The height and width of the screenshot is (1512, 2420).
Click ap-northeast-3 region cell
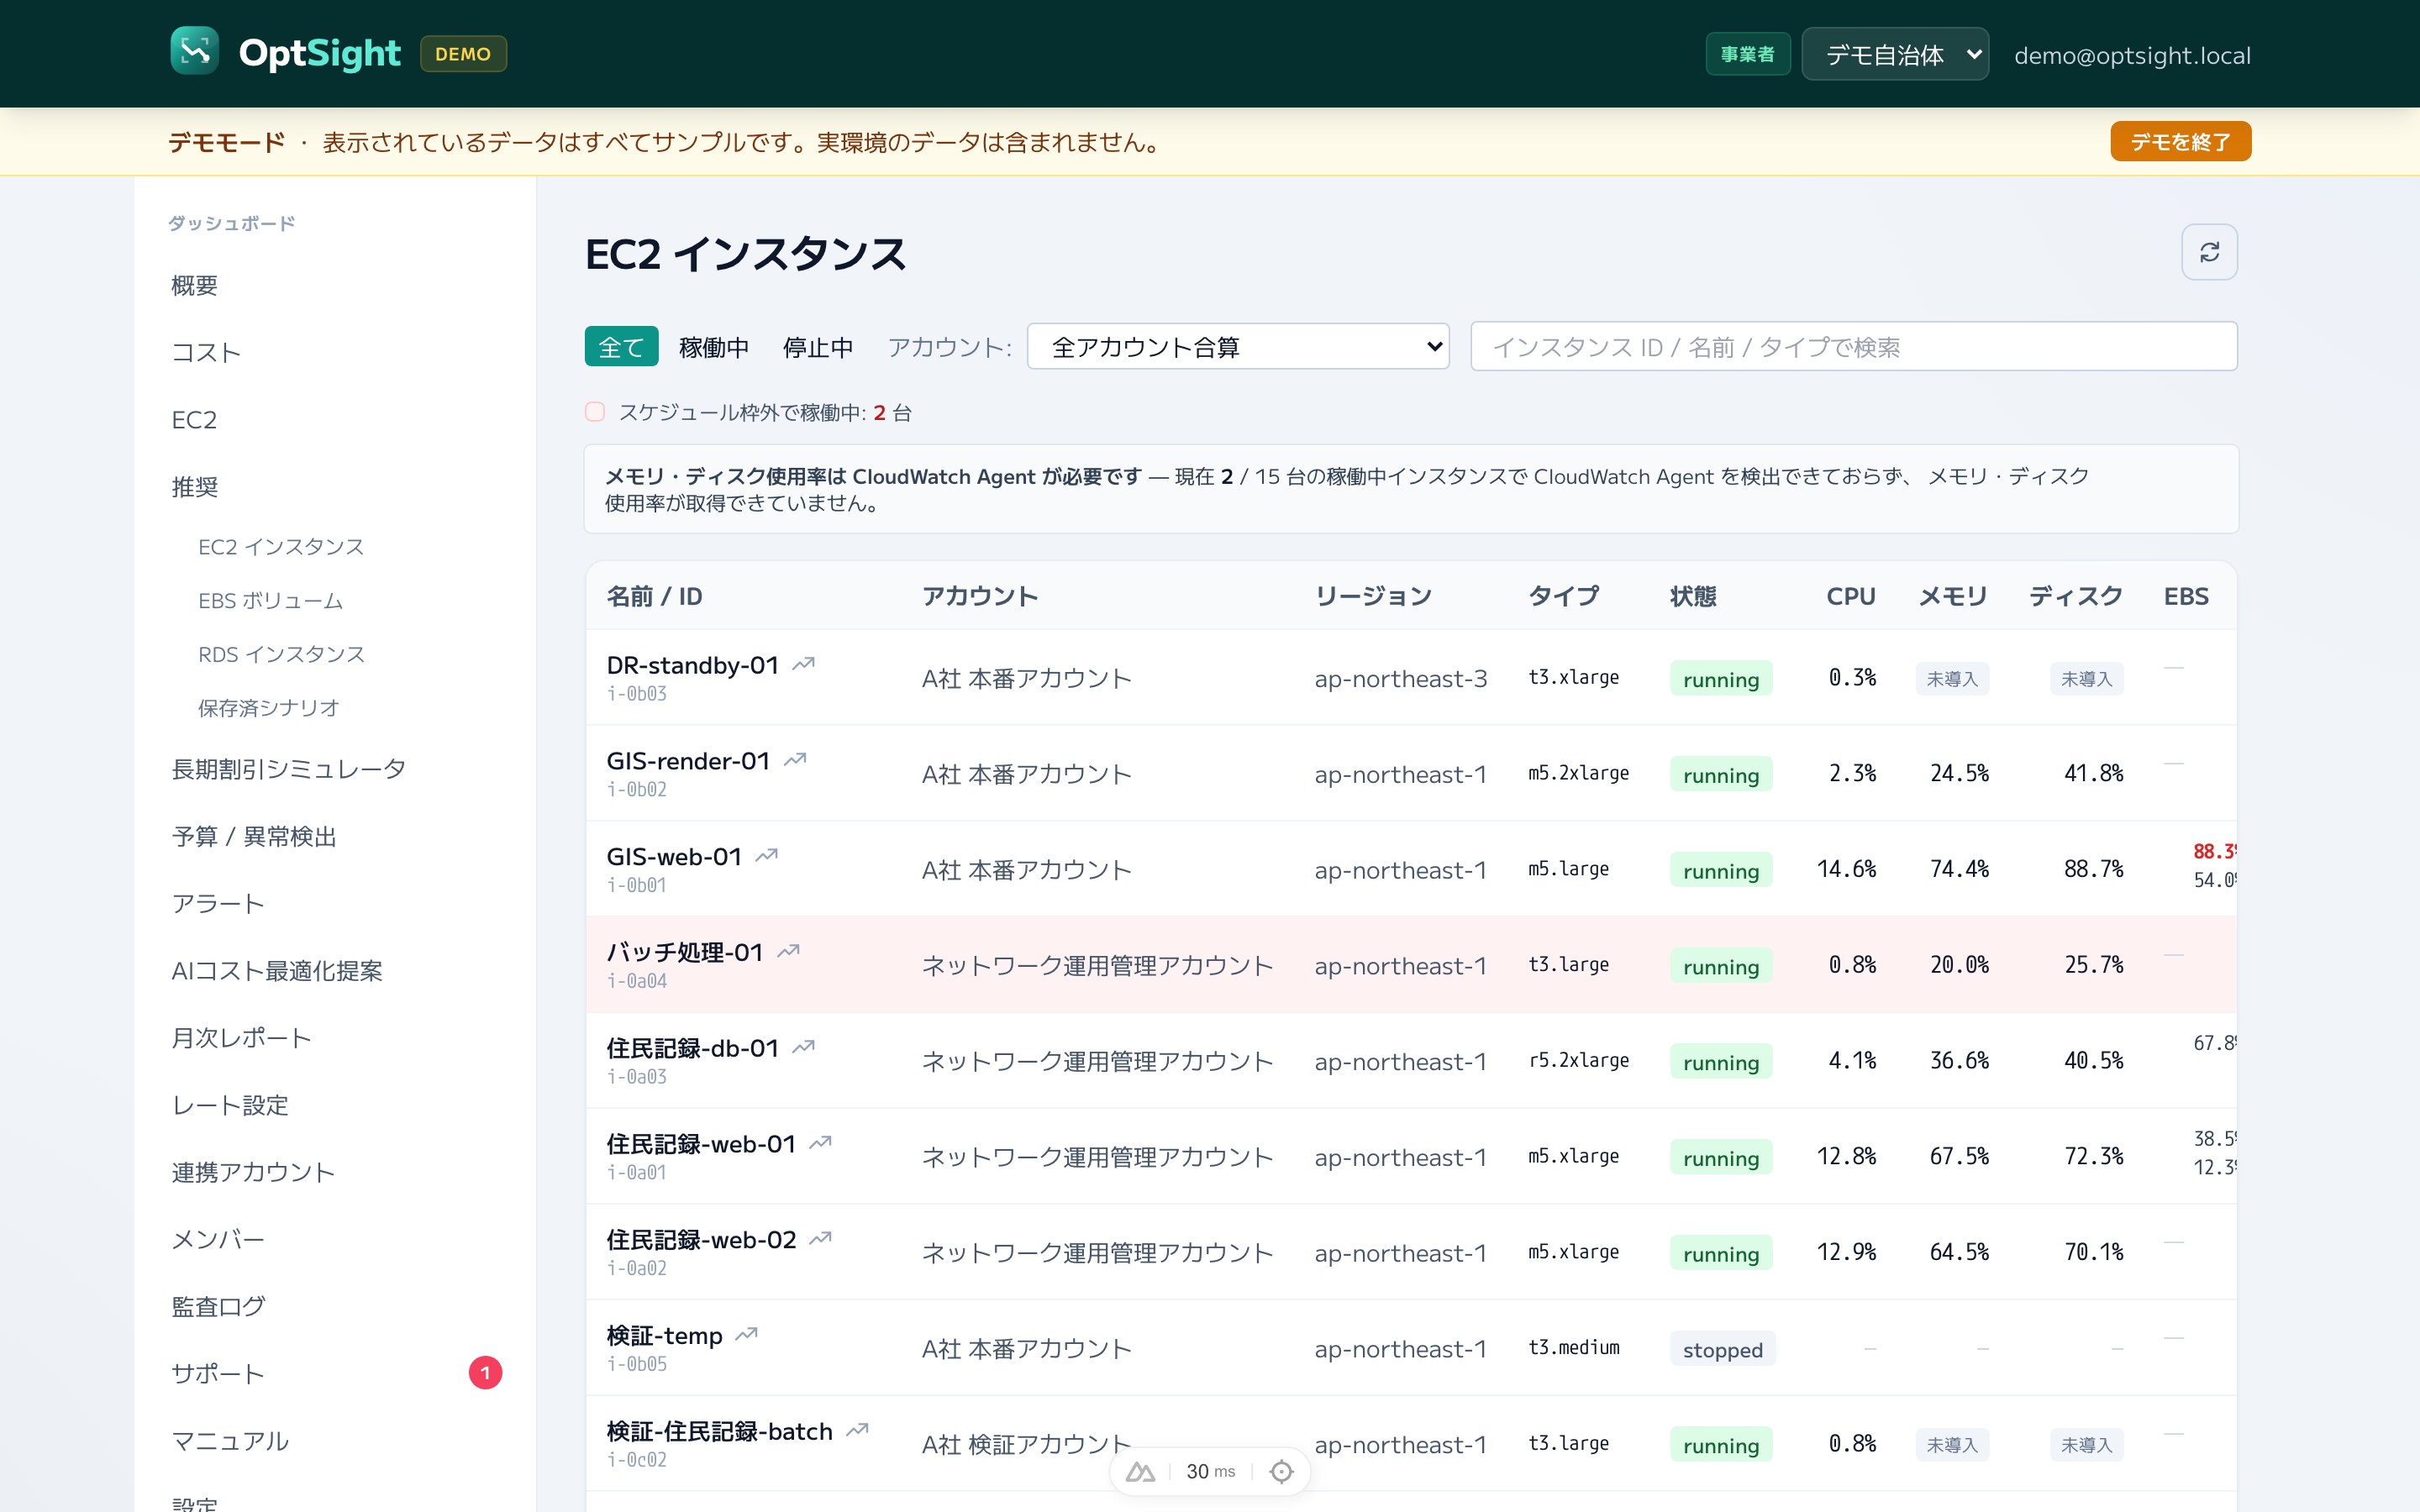[x=1400, y=679]
